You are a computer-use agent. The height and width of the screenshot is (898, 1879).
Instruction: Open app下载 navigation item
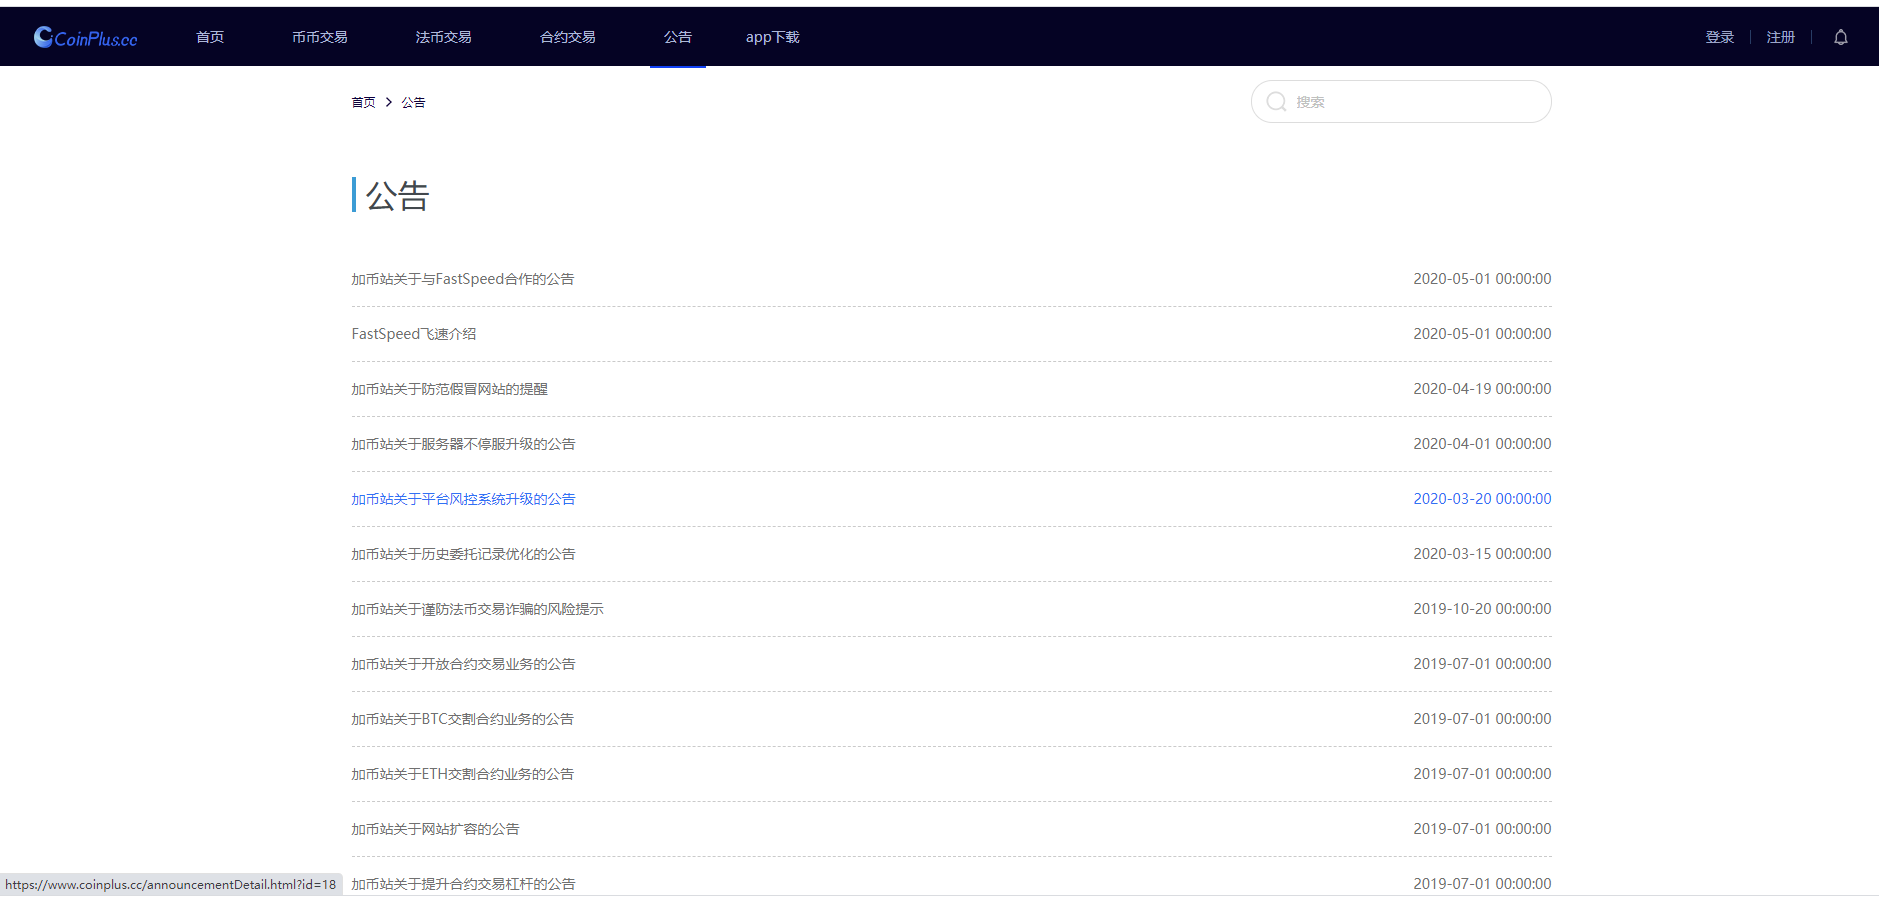pos(773,37)
